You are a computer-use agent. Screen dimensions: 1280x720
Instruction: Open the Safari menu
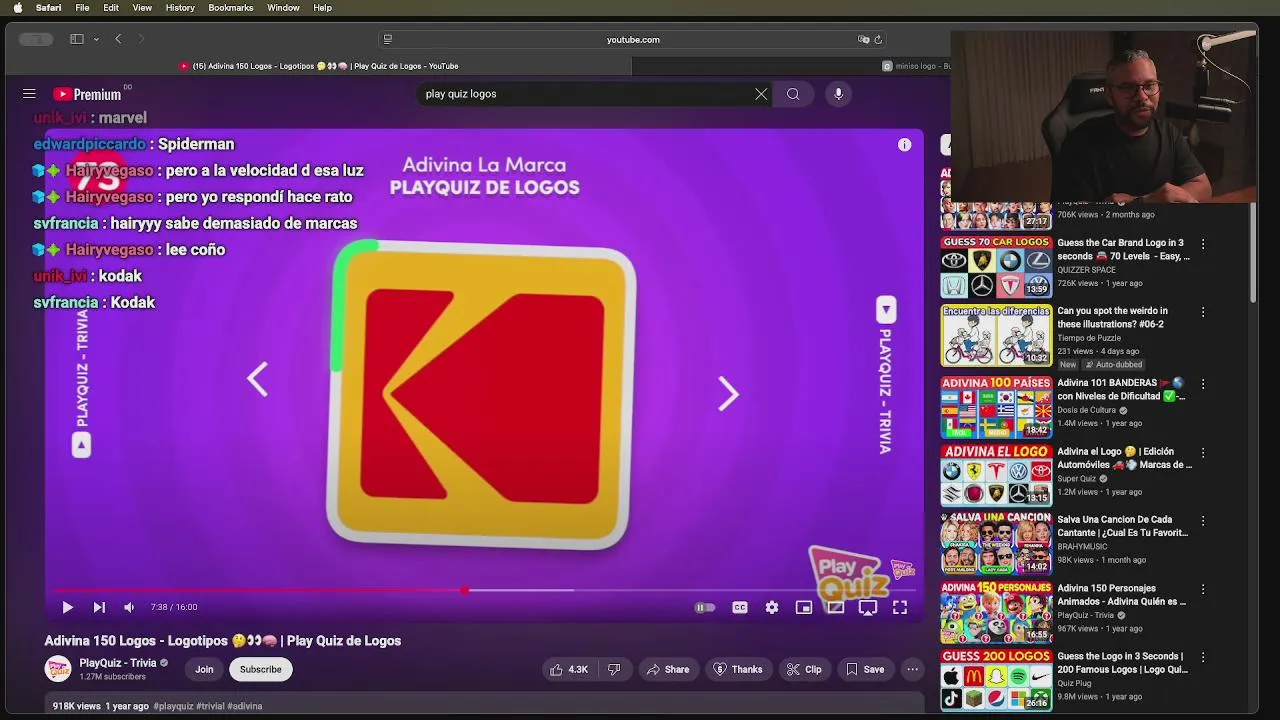(x=48, y=7)
